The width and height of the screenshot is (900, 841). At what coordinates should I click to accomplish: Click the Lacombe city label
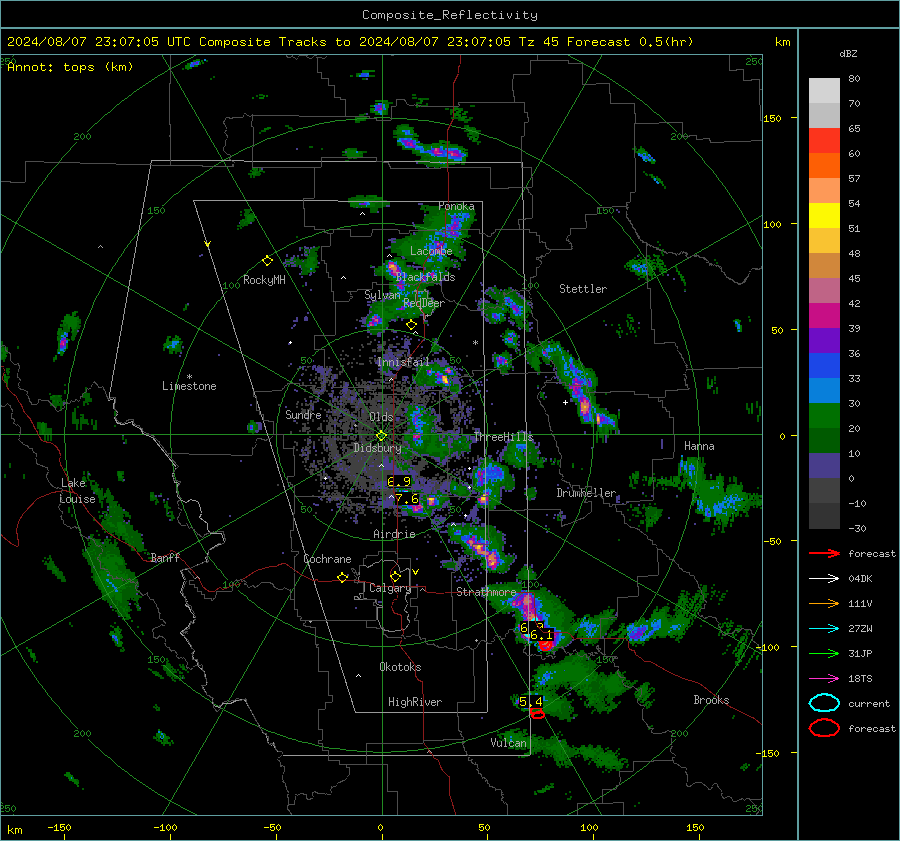coord(431,251)
